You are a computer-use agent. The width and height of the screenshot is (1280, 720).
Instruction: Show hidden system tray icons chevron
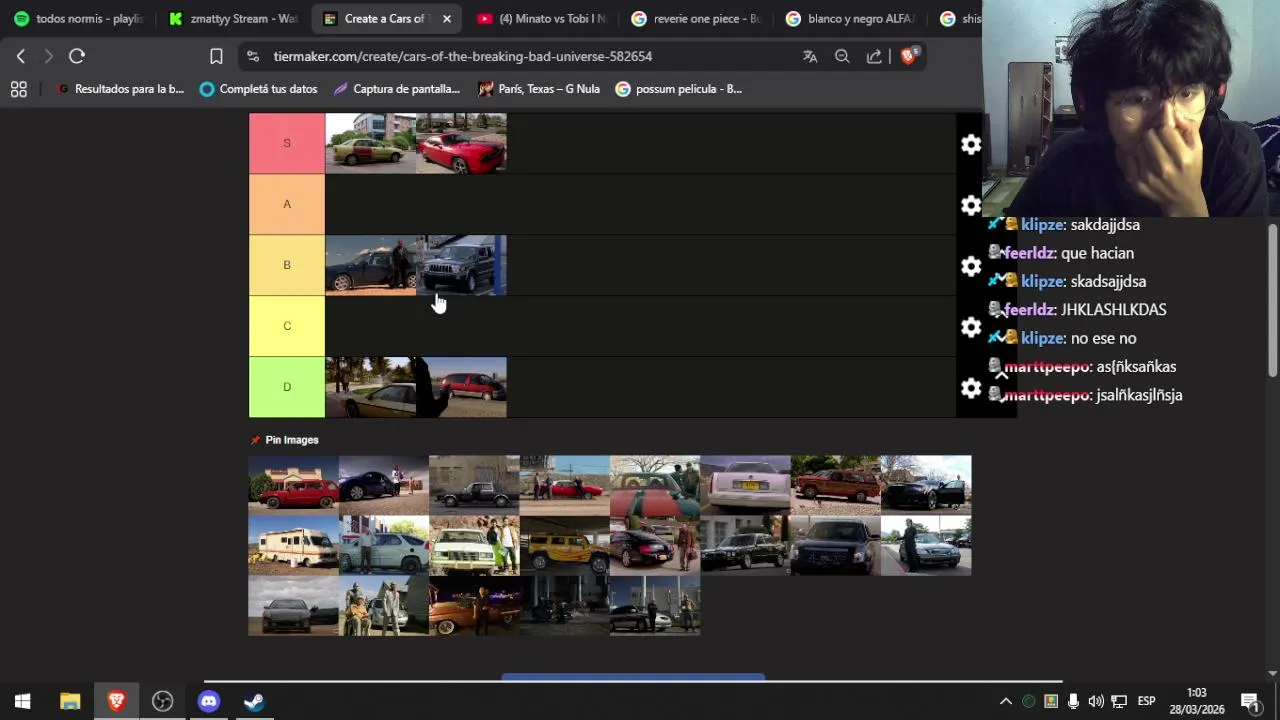(x=1006, y=701)
